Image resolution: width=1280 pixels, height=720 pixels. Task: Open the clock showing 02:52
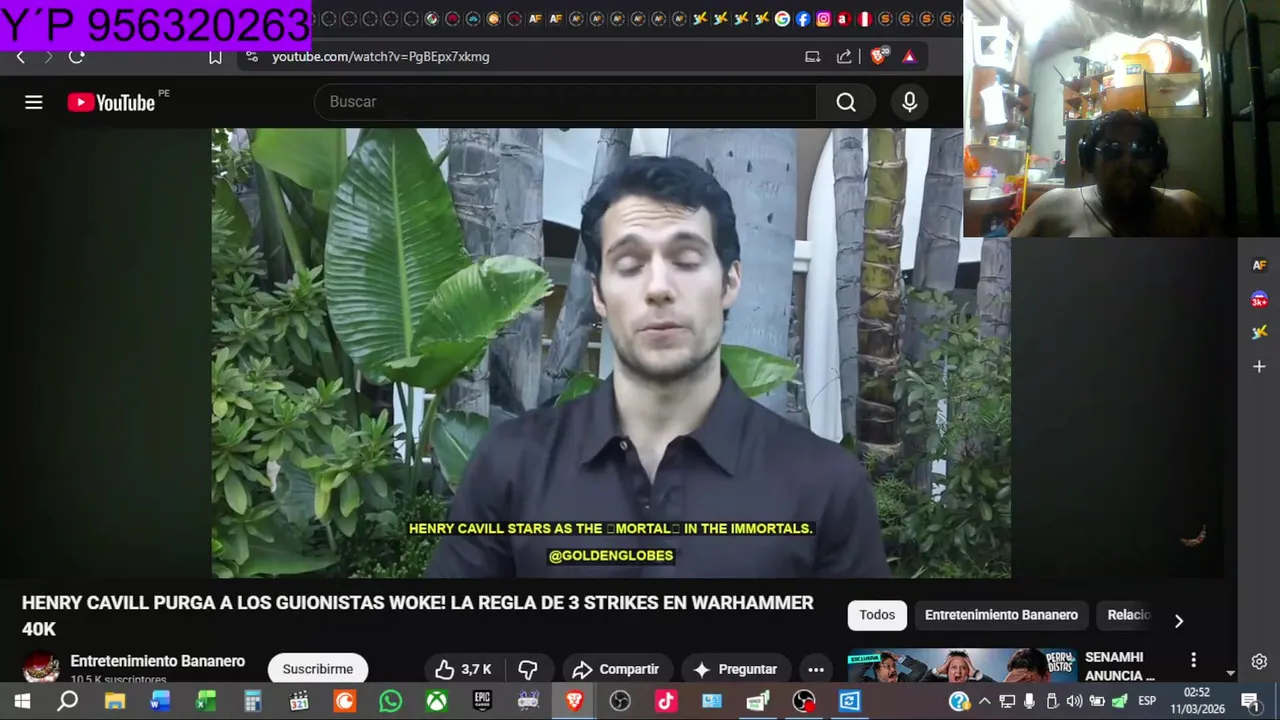[x=1197, y=701]
